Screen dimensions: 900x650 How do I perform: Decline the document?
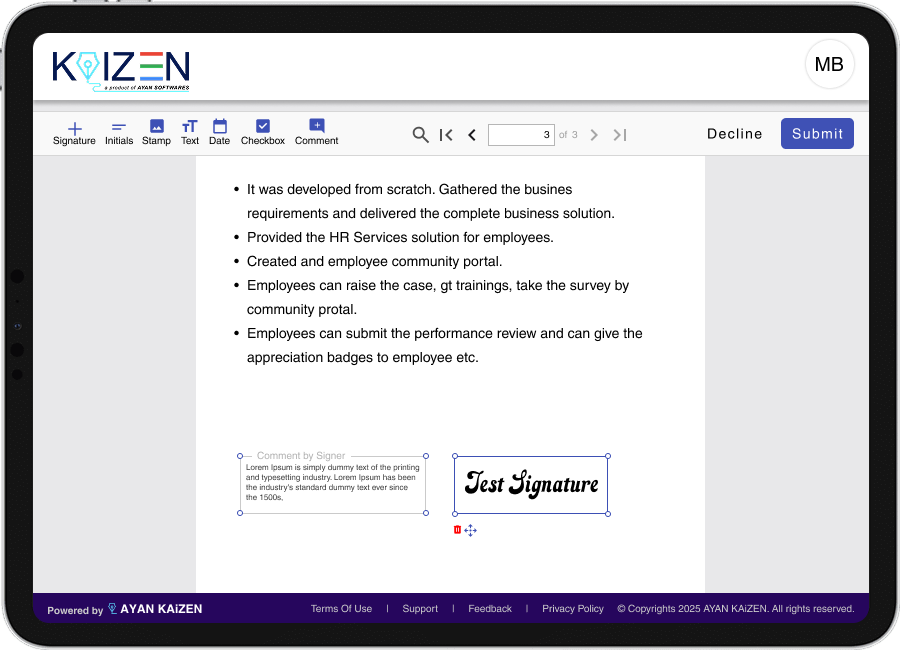(x=734, y=134)
